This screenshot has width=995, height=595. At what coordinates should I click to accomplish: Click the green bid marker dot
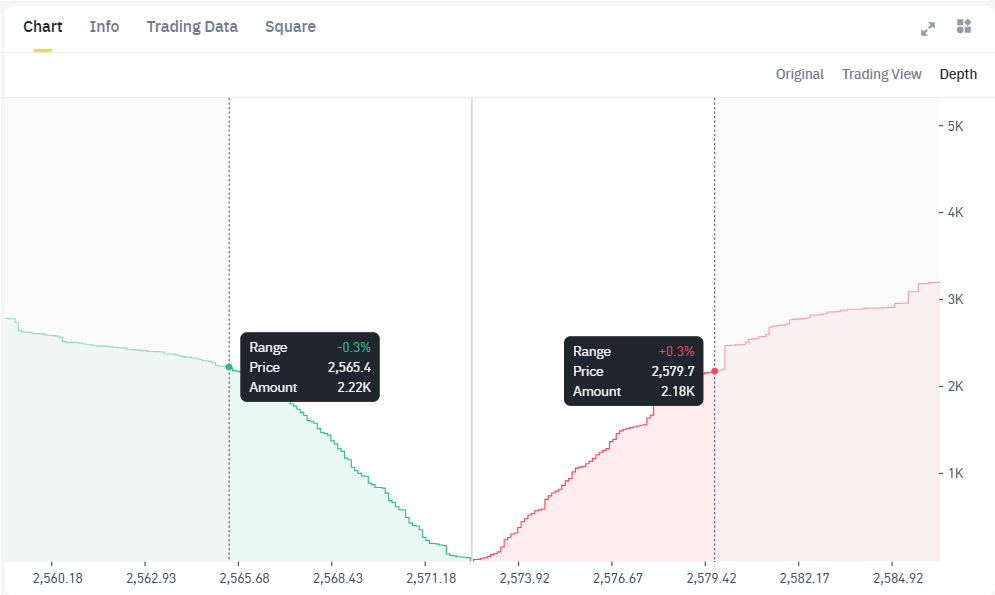click(229, 367)
